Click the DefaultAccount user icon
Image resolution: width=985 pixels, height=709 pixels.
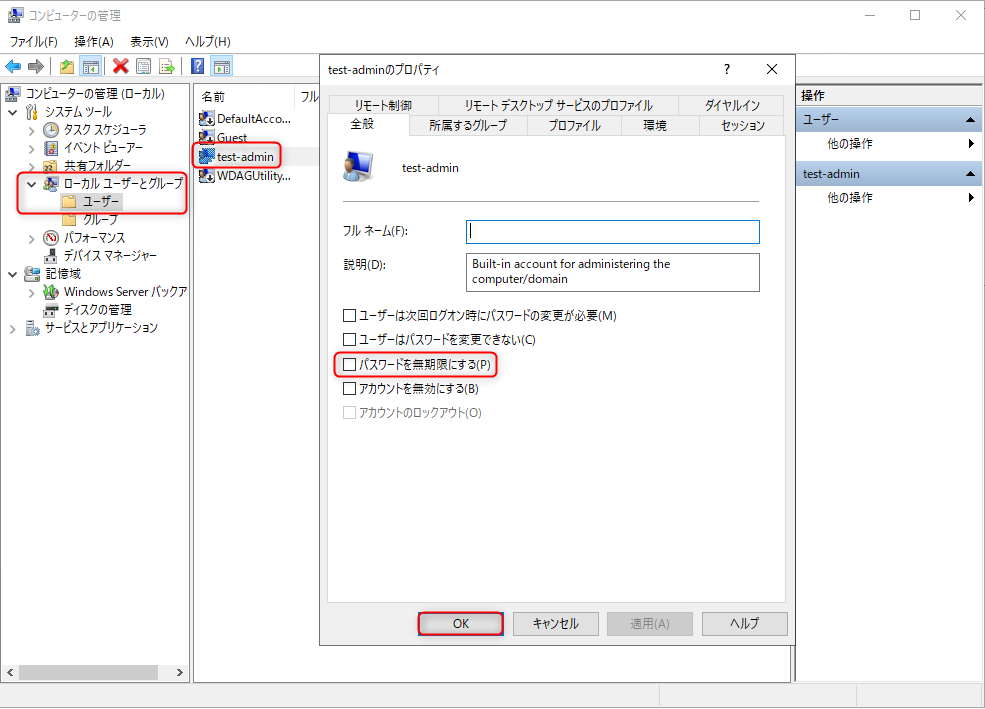(207, 118)
